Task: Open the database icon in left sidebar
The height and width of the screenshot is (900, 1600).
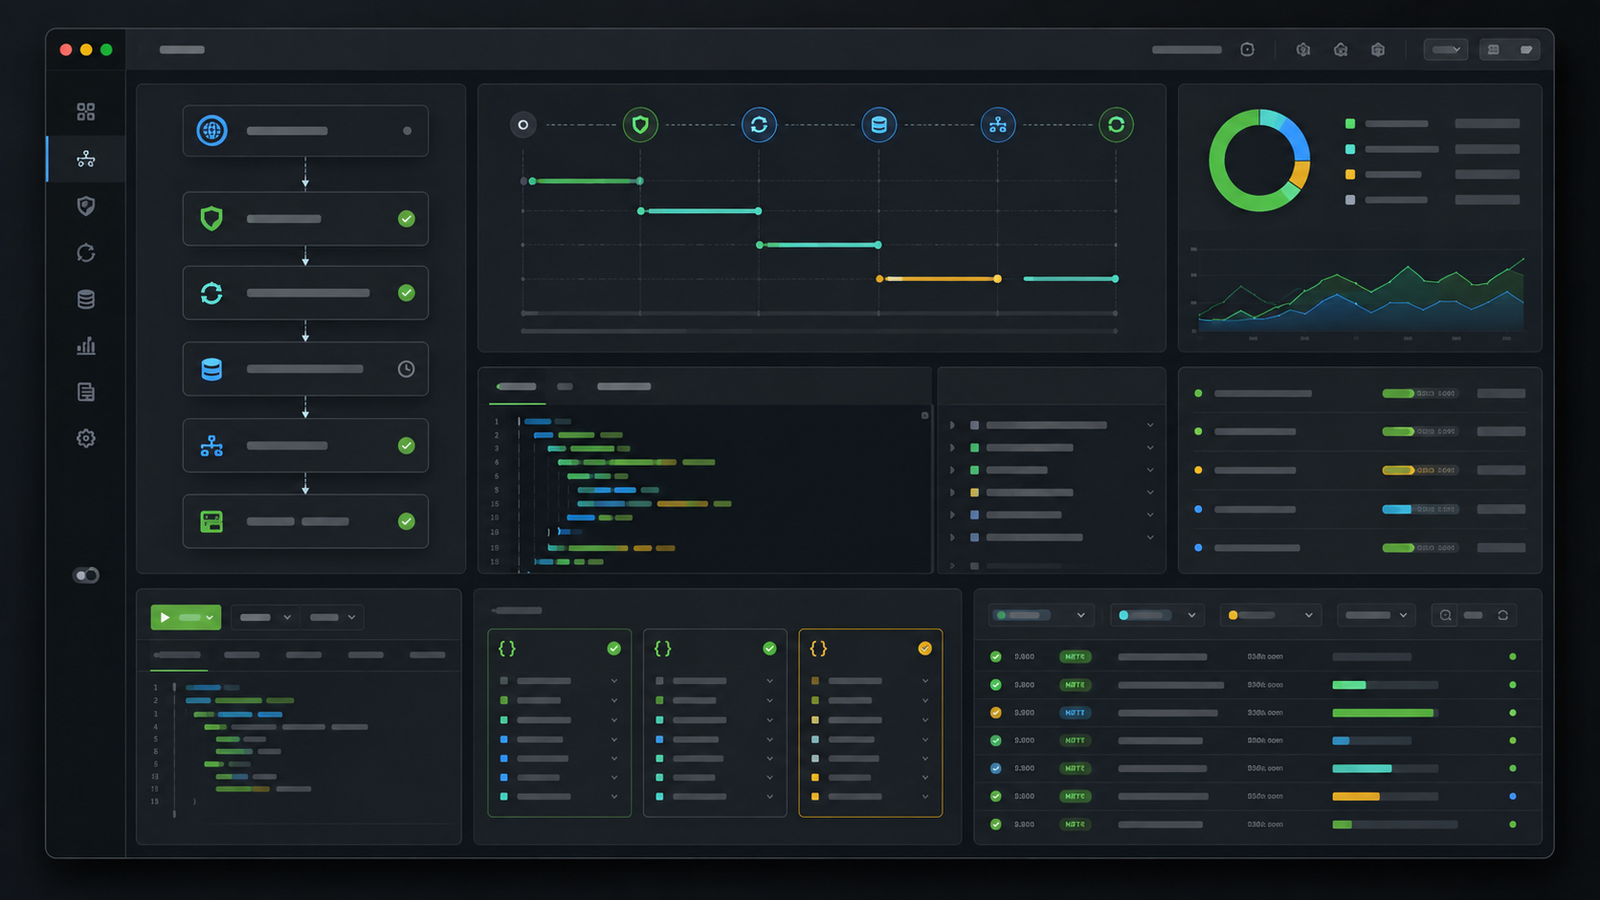Action: click(86, 299)
